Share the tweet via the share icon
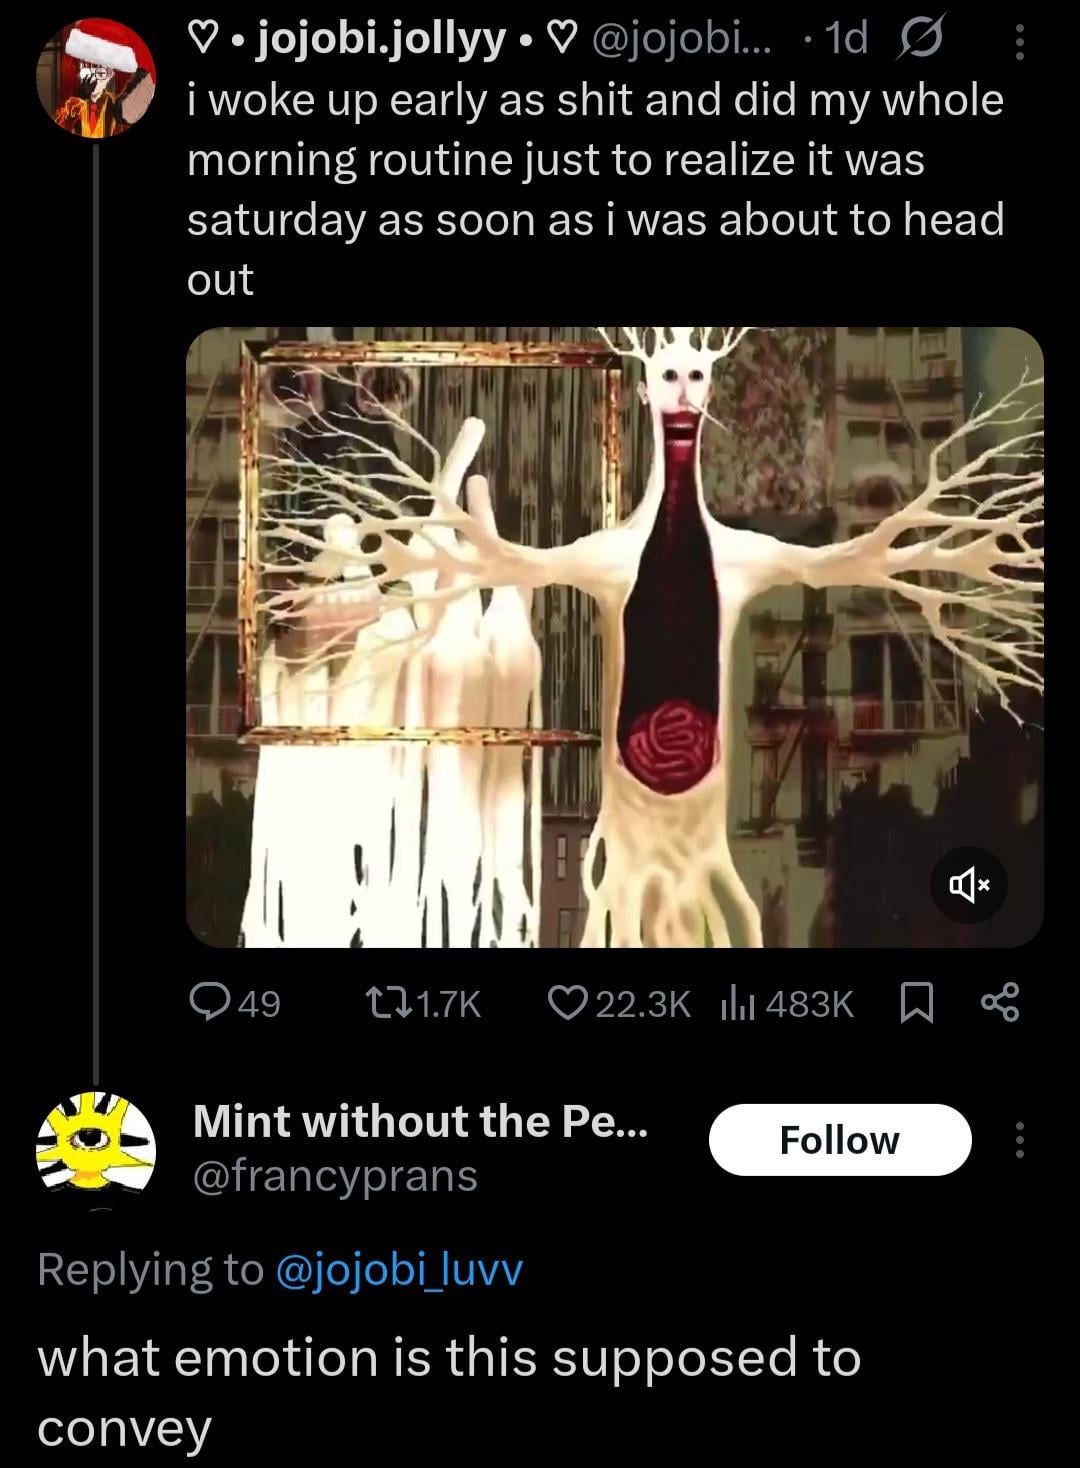This screenshot has height=1468, width=1080. pos(999,1003)
